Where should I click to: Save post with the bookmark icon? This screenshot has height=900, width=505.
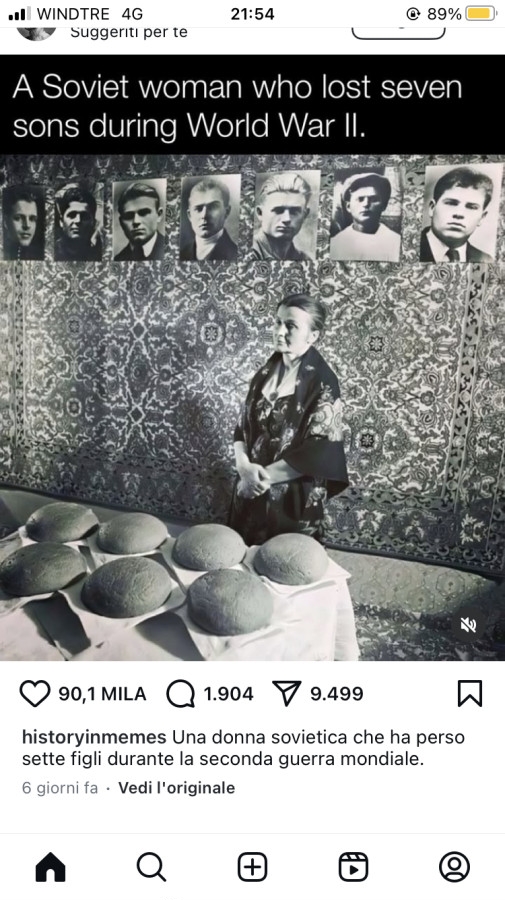point(469,693)
